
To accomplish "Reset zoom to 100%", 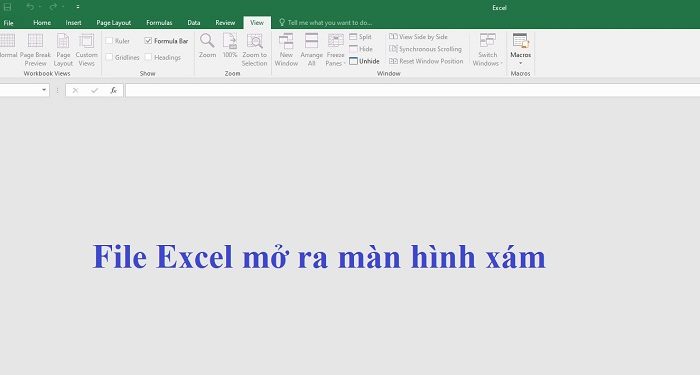I will 230,46.
